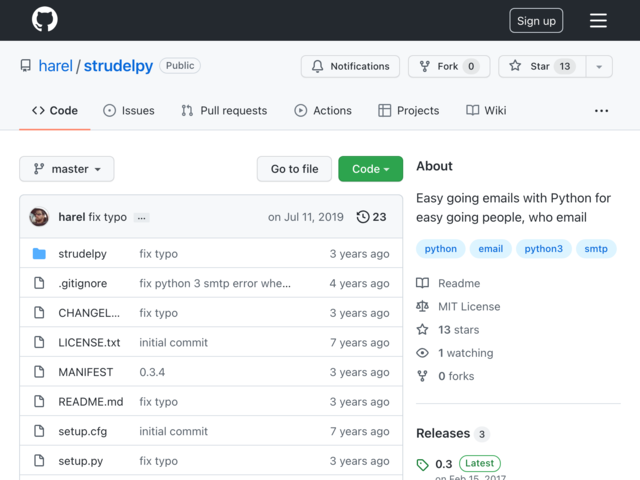
Task: Click the setup.cfg '7 years ago' timestamp
Action: [360, 431]
